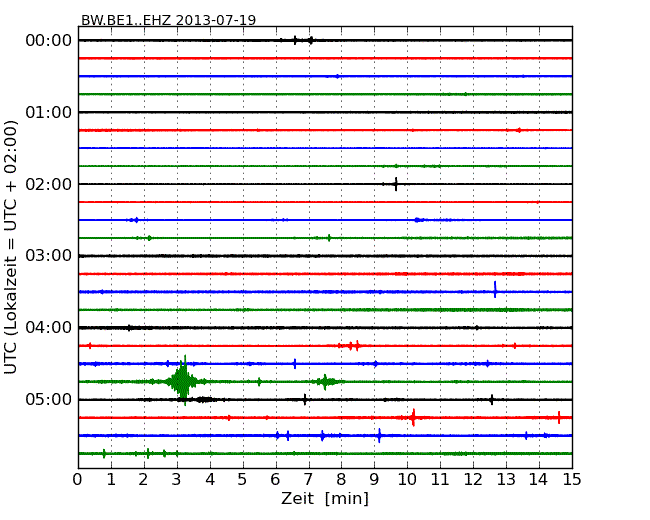Click the UTC Lokalzeit vertical axis label
Screen dimensions: 650x520
(11, 247)
